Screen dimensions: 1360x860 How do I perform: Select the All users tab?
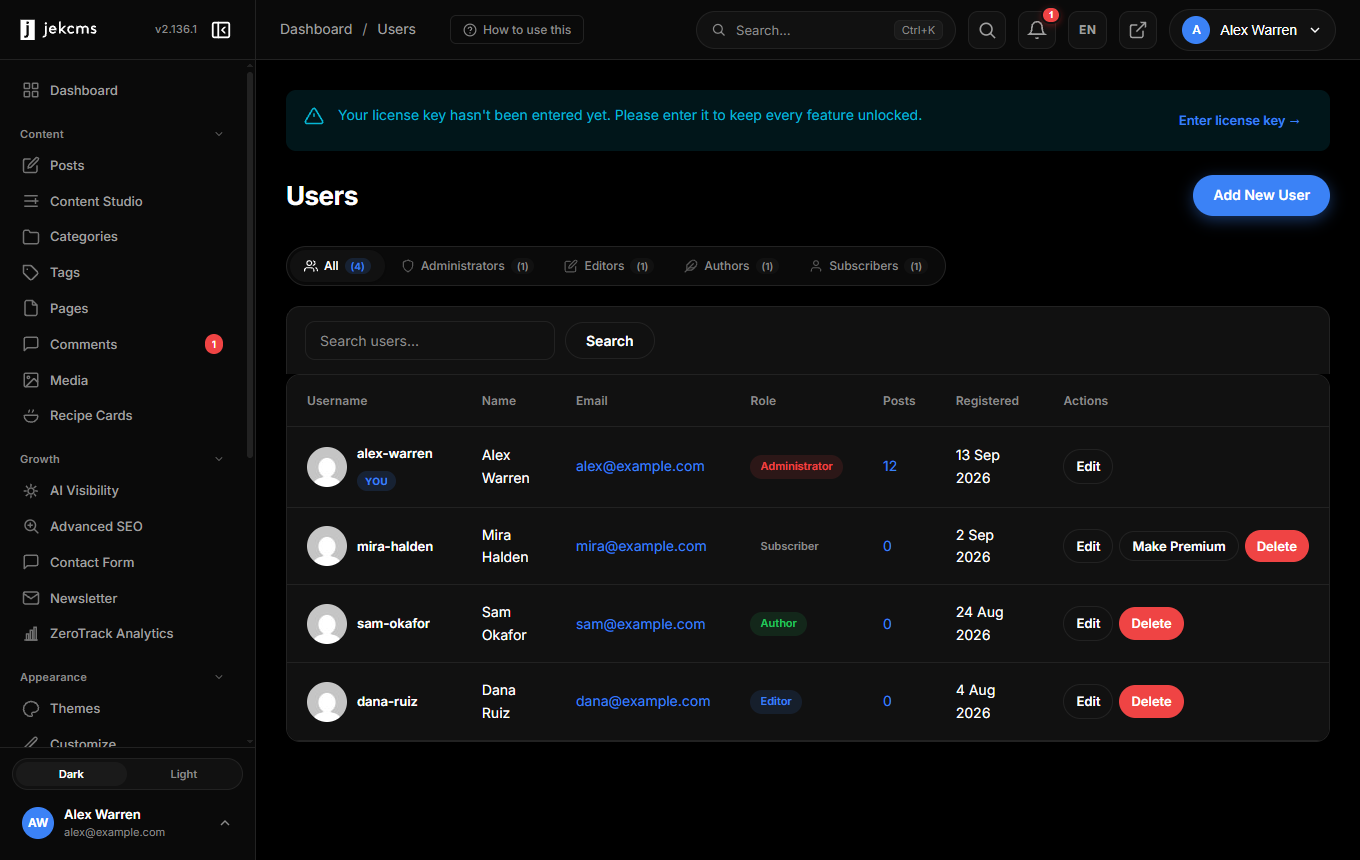coord(337,266)
